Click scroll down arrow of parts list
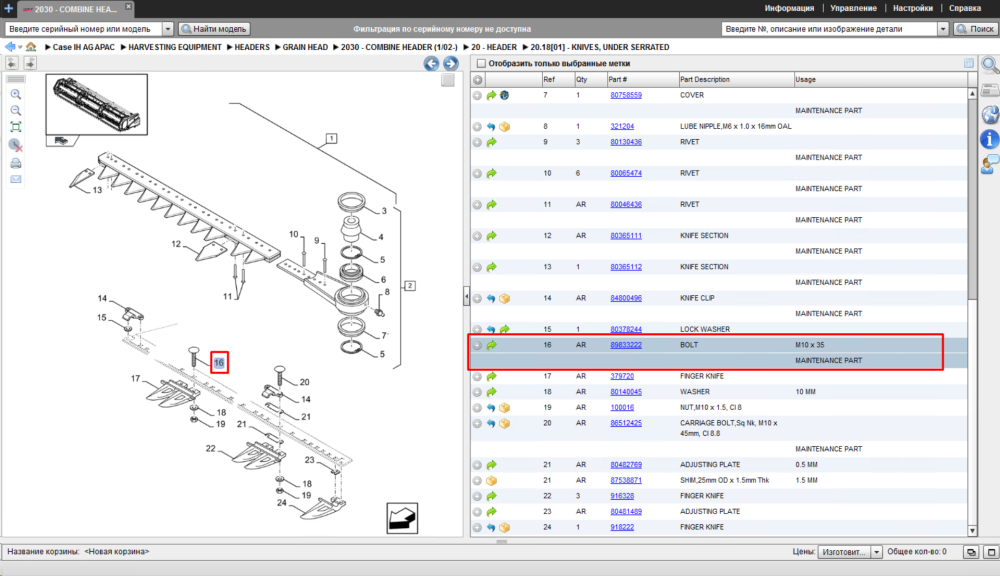1000x576 pixels. [x=972, y=531]
